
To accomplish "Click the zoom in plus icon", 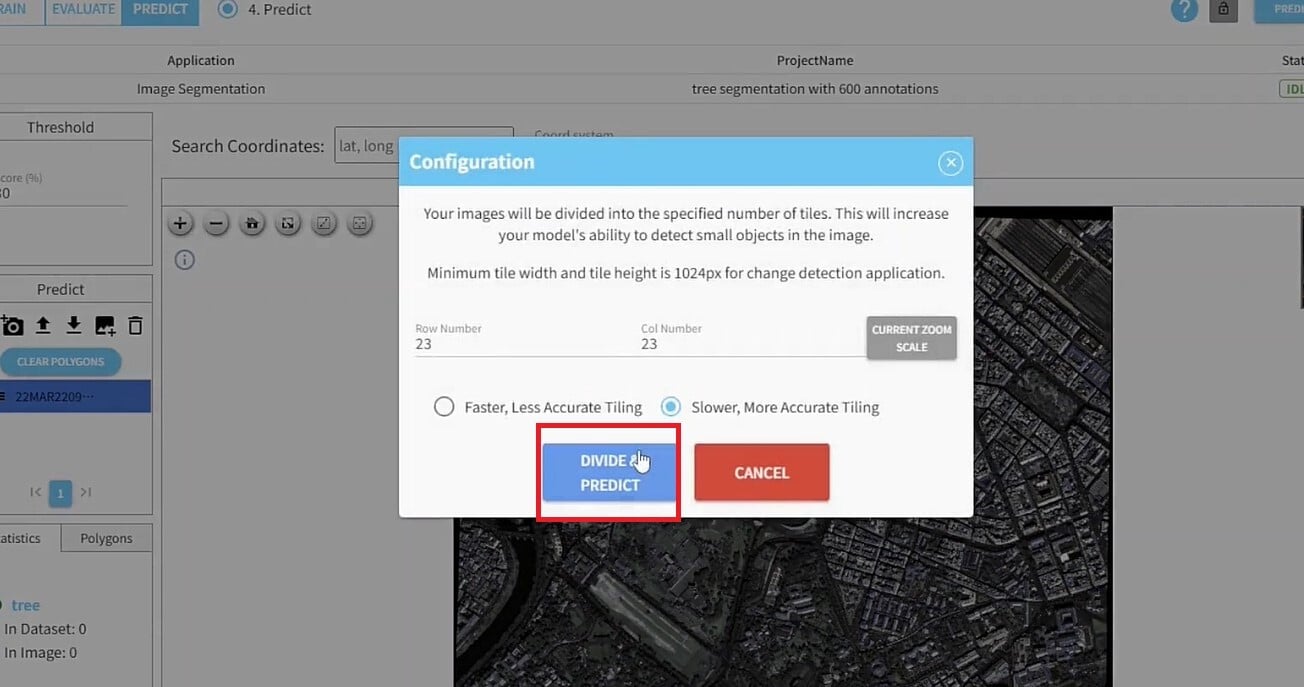I will [180, 223].
